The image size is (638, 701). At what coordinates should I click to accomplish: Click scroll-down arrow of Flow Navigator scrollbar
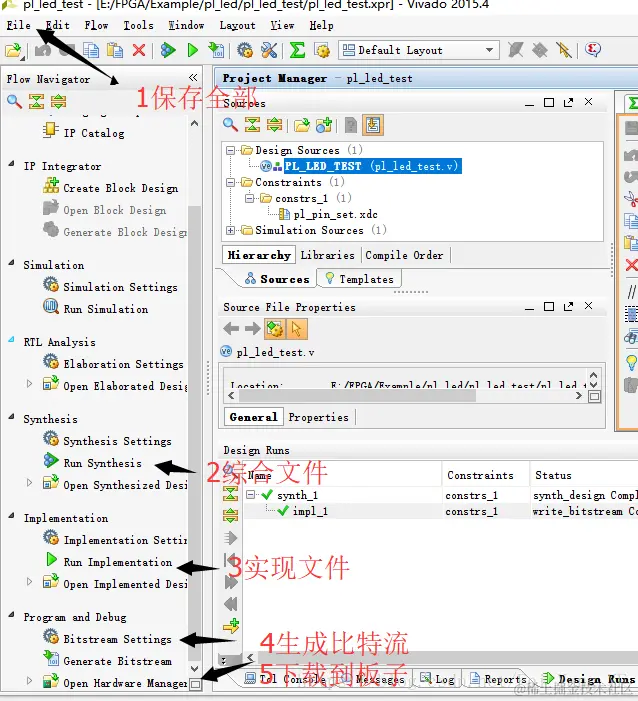[194, 668]
